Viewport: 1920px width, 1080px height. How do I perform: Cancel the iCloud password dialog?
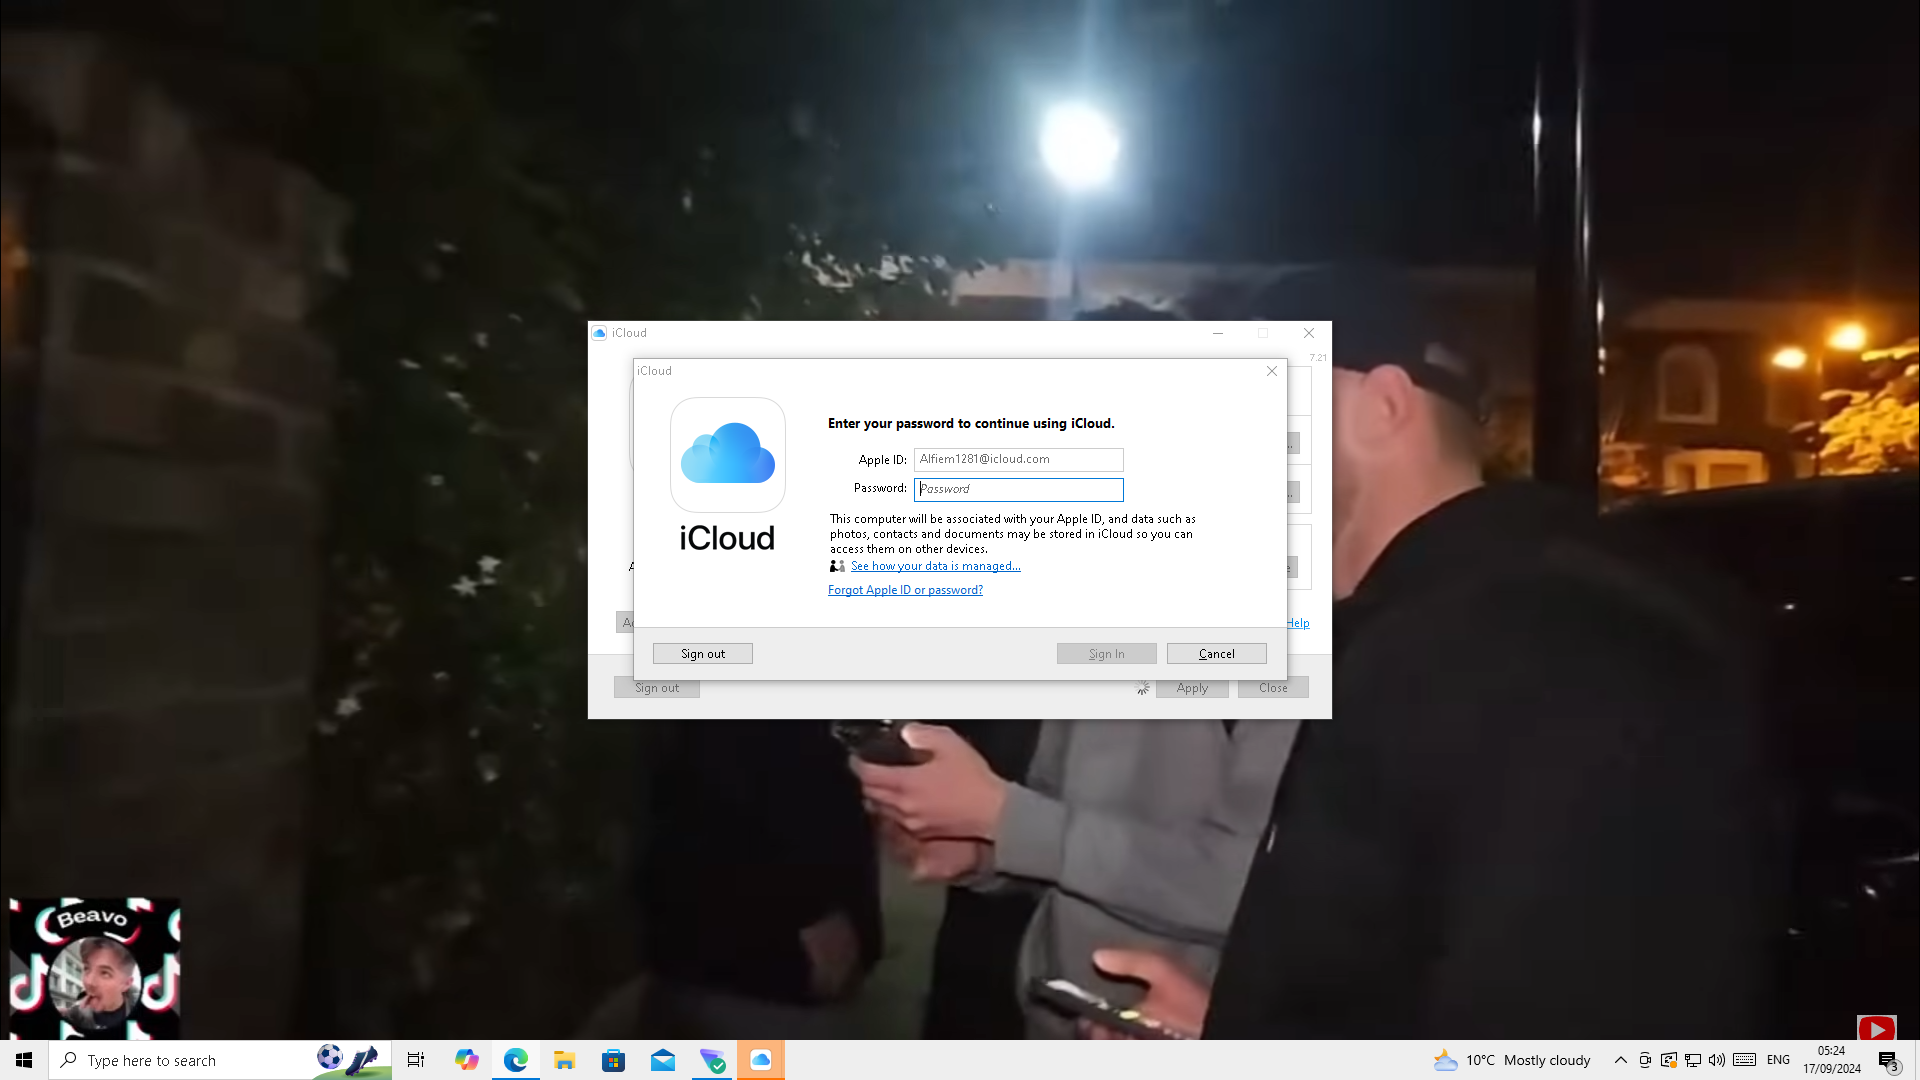(x=1216, y=654)
